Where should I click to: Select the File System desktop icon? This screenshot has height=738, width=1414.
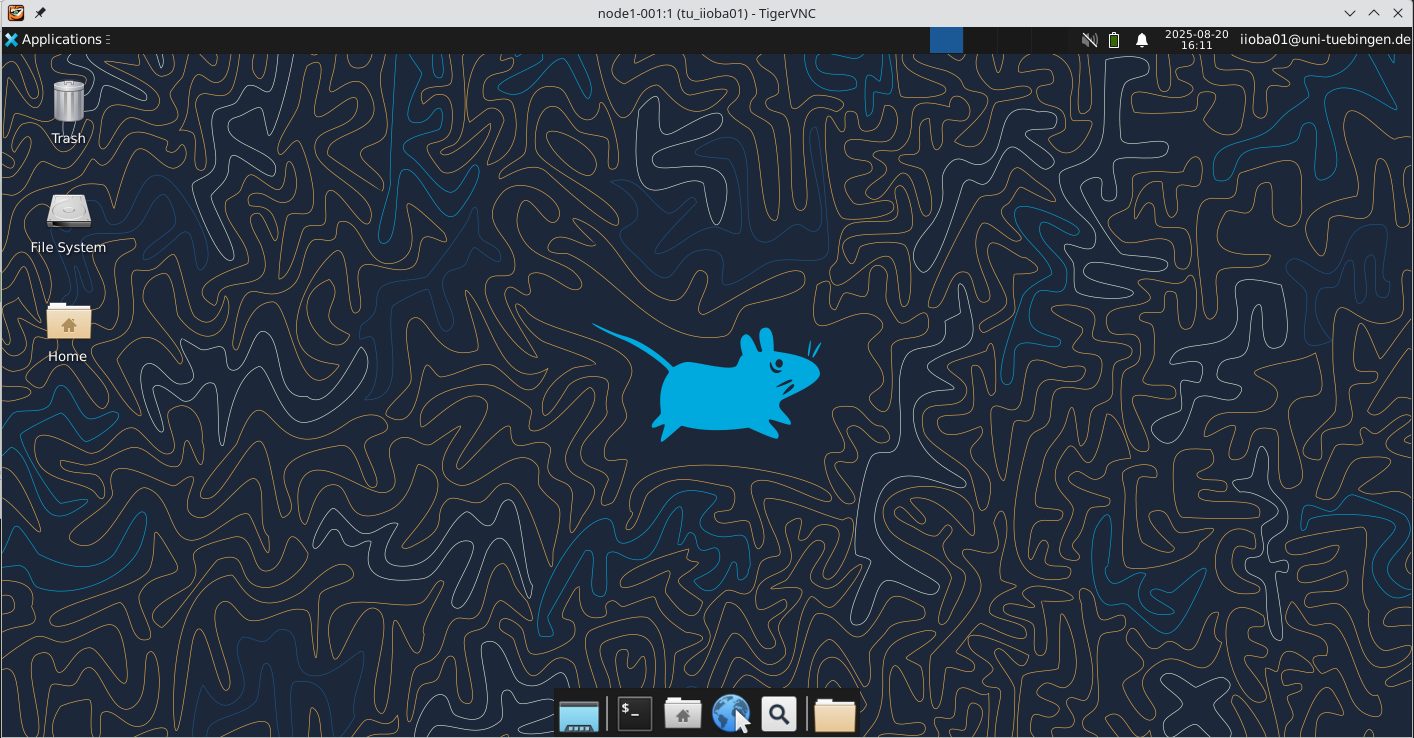click(68, 223)
